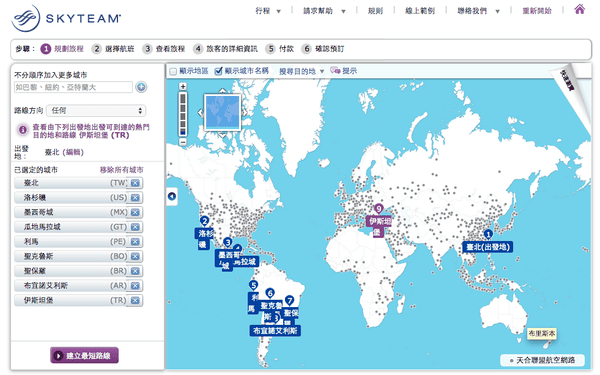Select map marker 6 at 聖克魯斯
Viewport: 600px width, 375px height.
pyautogui.click(x=270, y=293)
